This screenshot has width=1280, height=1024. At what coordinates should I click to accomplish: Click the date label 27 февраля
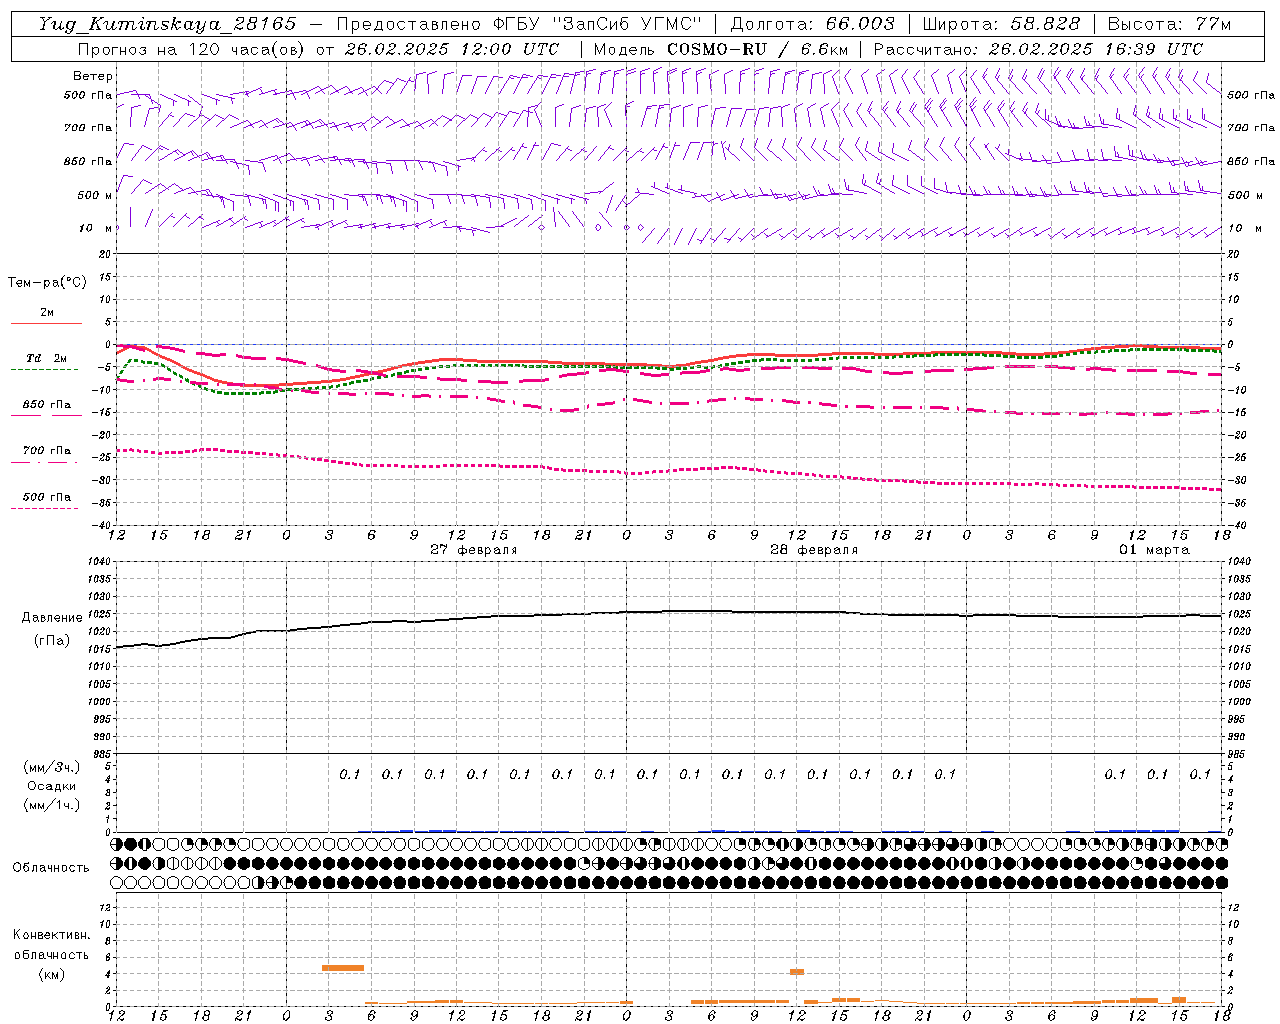[474, 550]
